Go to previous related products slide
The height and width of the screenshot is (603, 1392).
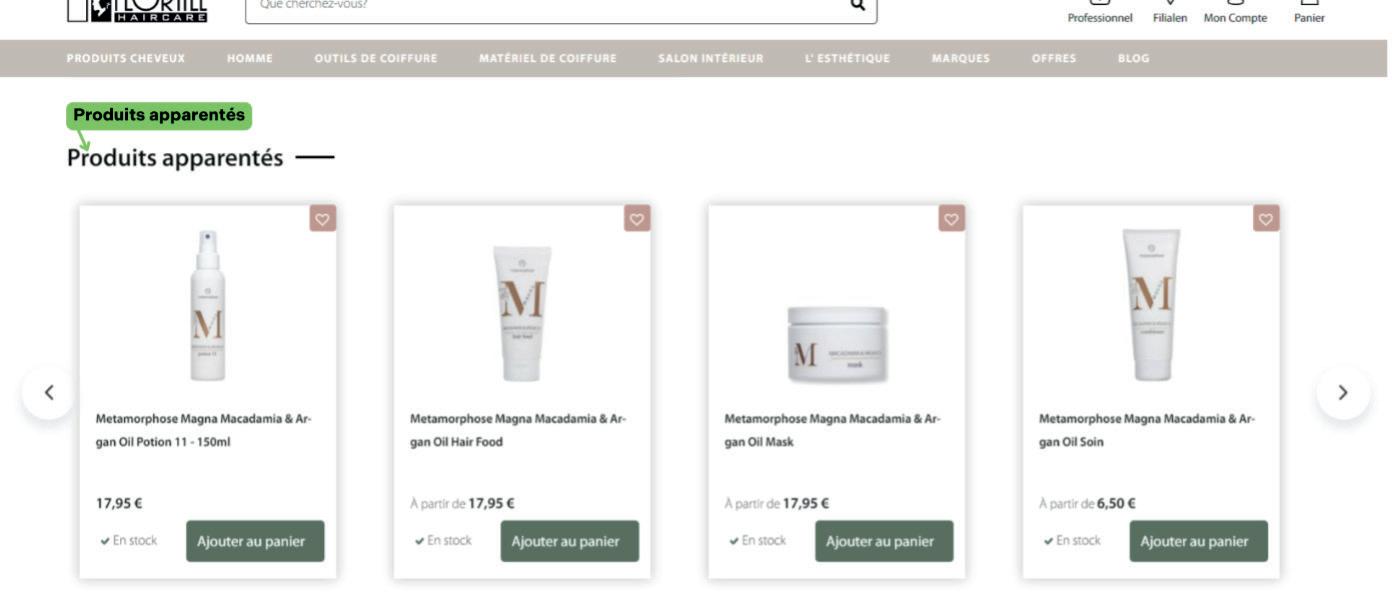click(x=49, y=393)
